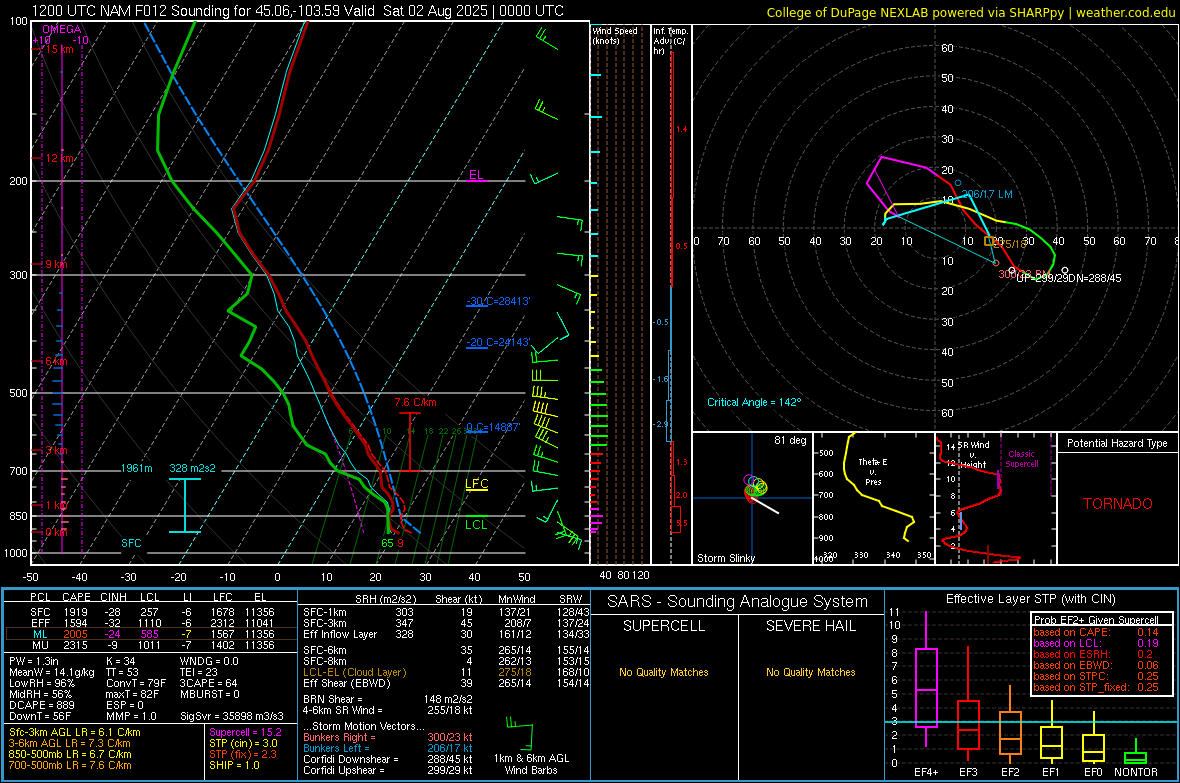Click the based on STPC: 0.25 probability
This screenshot has width=1180, height=783.
coord(1096,676)
